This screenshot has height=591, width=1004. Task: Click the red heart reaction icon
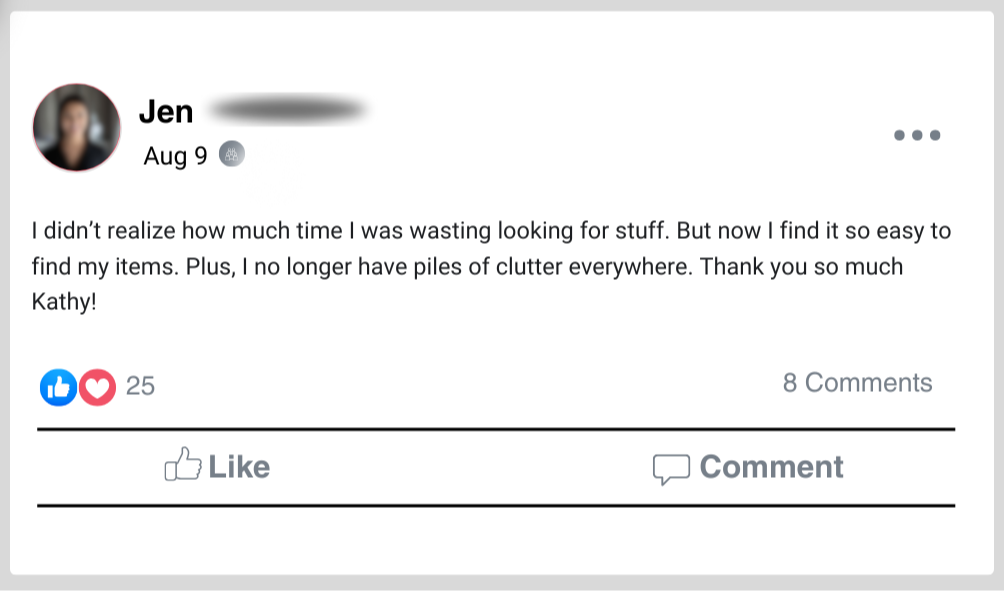click(x=97, y=387)
